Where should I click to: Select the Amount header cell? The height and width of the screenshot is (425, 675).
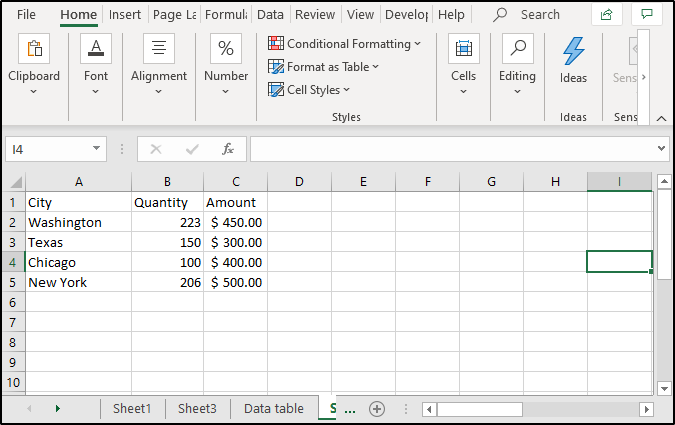point(235,202)
